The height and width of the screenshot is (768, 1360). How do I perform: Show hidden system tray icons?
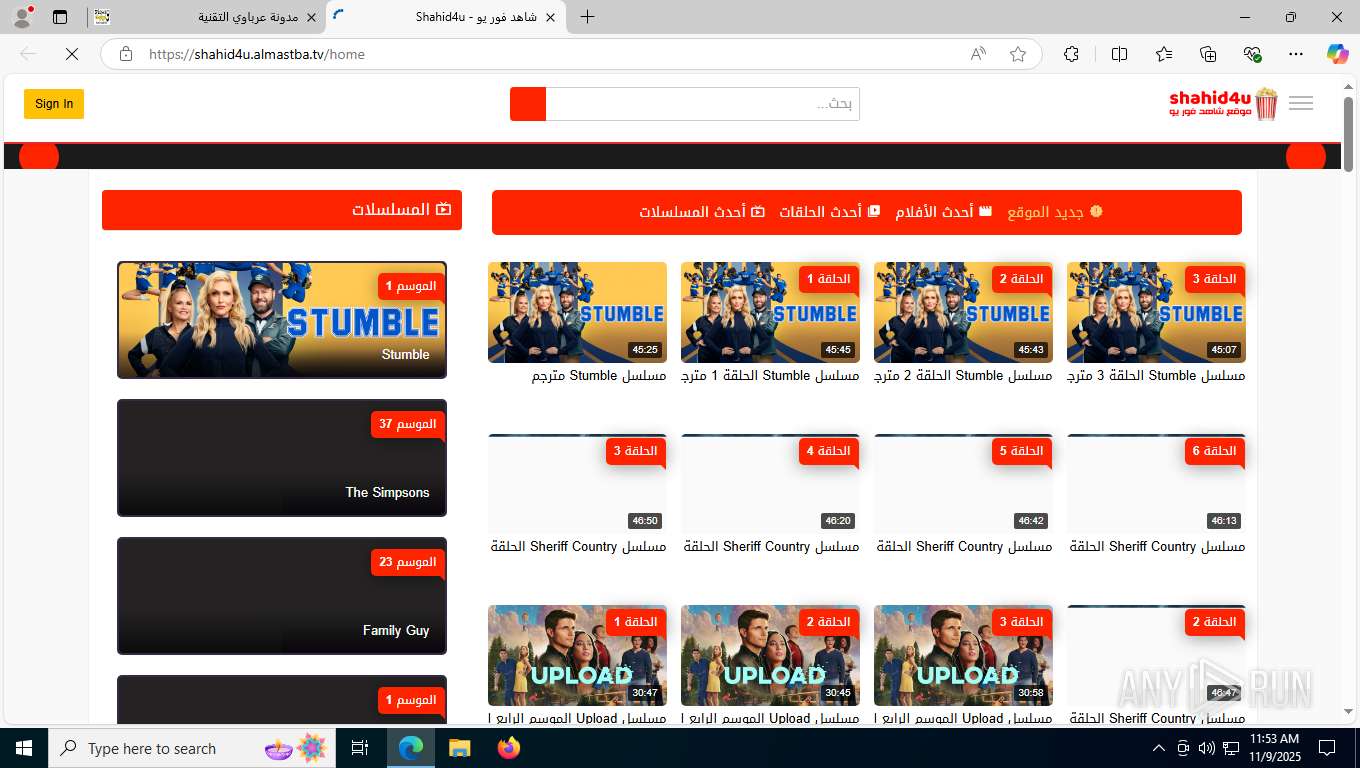click(1159, 748)
